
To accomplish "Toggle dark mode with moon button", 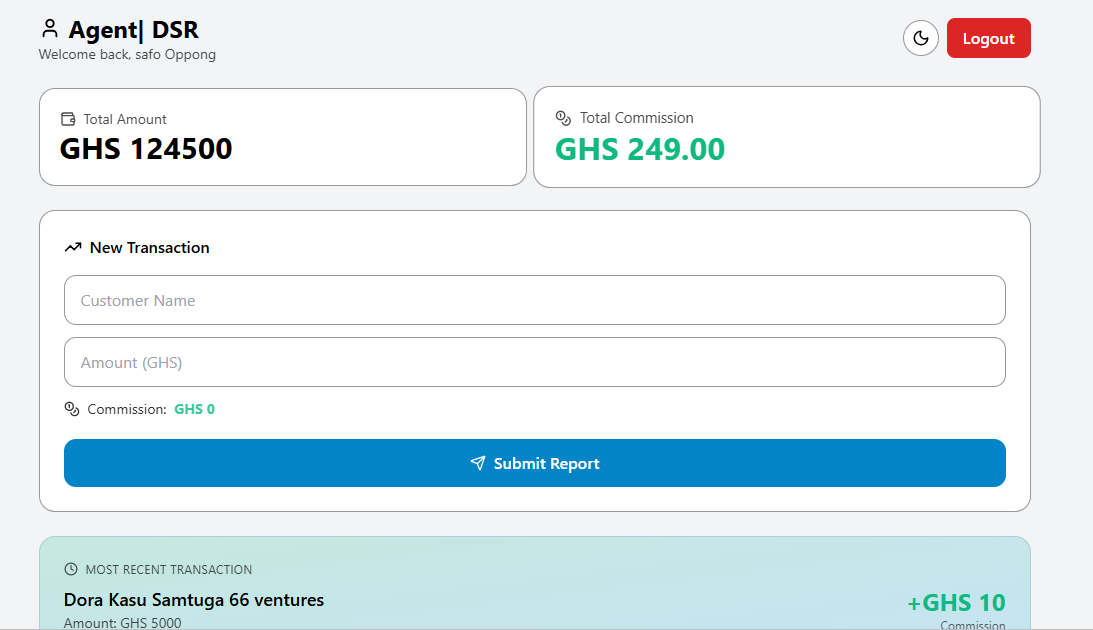I will tap(920, 39).
